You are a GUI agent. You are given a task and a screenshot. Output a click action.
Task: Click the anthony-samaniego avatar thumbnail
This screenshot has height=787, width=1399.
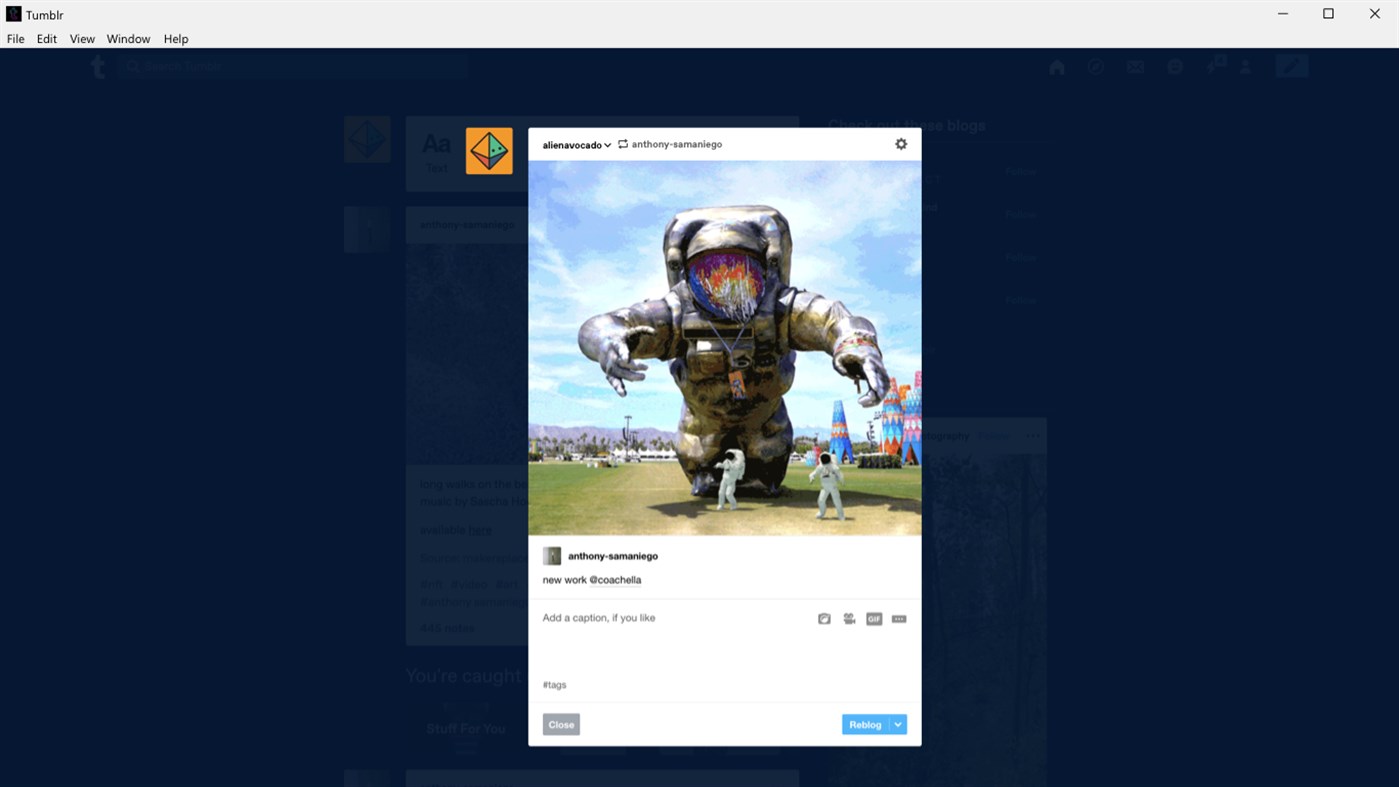552,555
